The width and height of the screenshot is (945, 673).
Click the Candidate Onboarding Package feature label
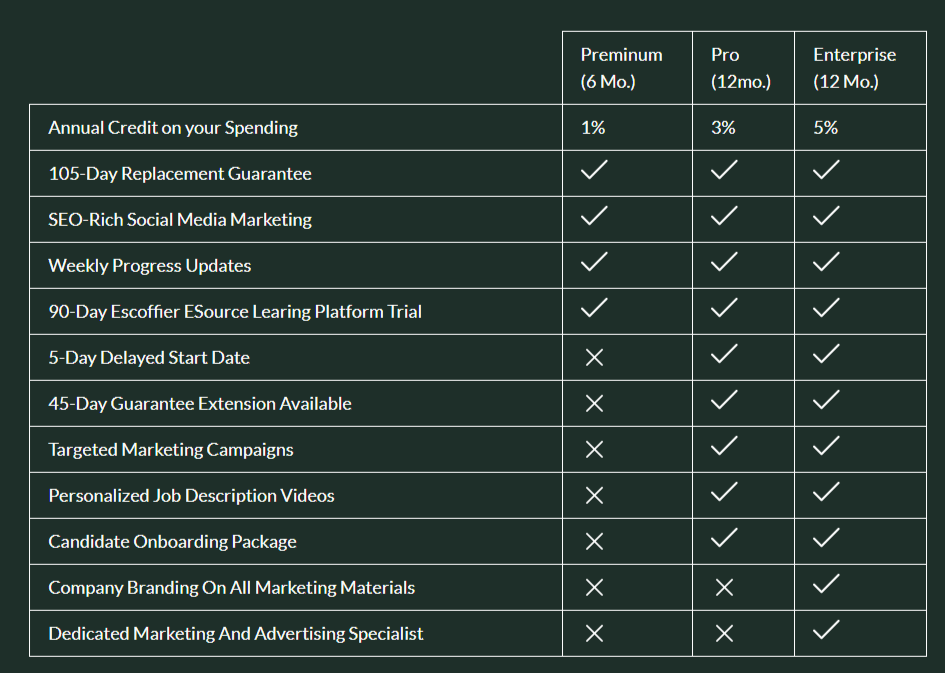point(172,542)
